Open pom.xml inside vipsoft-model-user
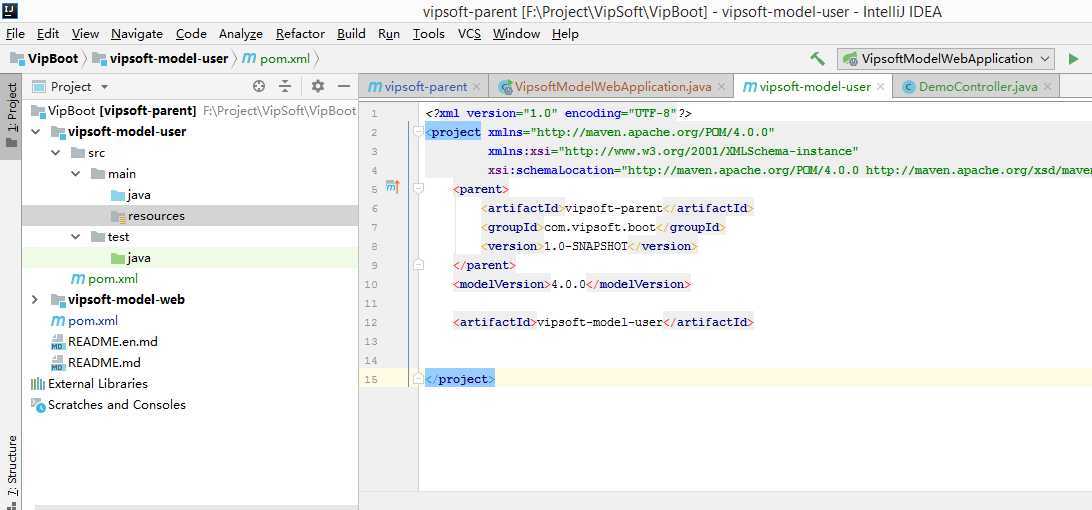The height and width of the screenshot is (510, 1092). coord(104,279)
